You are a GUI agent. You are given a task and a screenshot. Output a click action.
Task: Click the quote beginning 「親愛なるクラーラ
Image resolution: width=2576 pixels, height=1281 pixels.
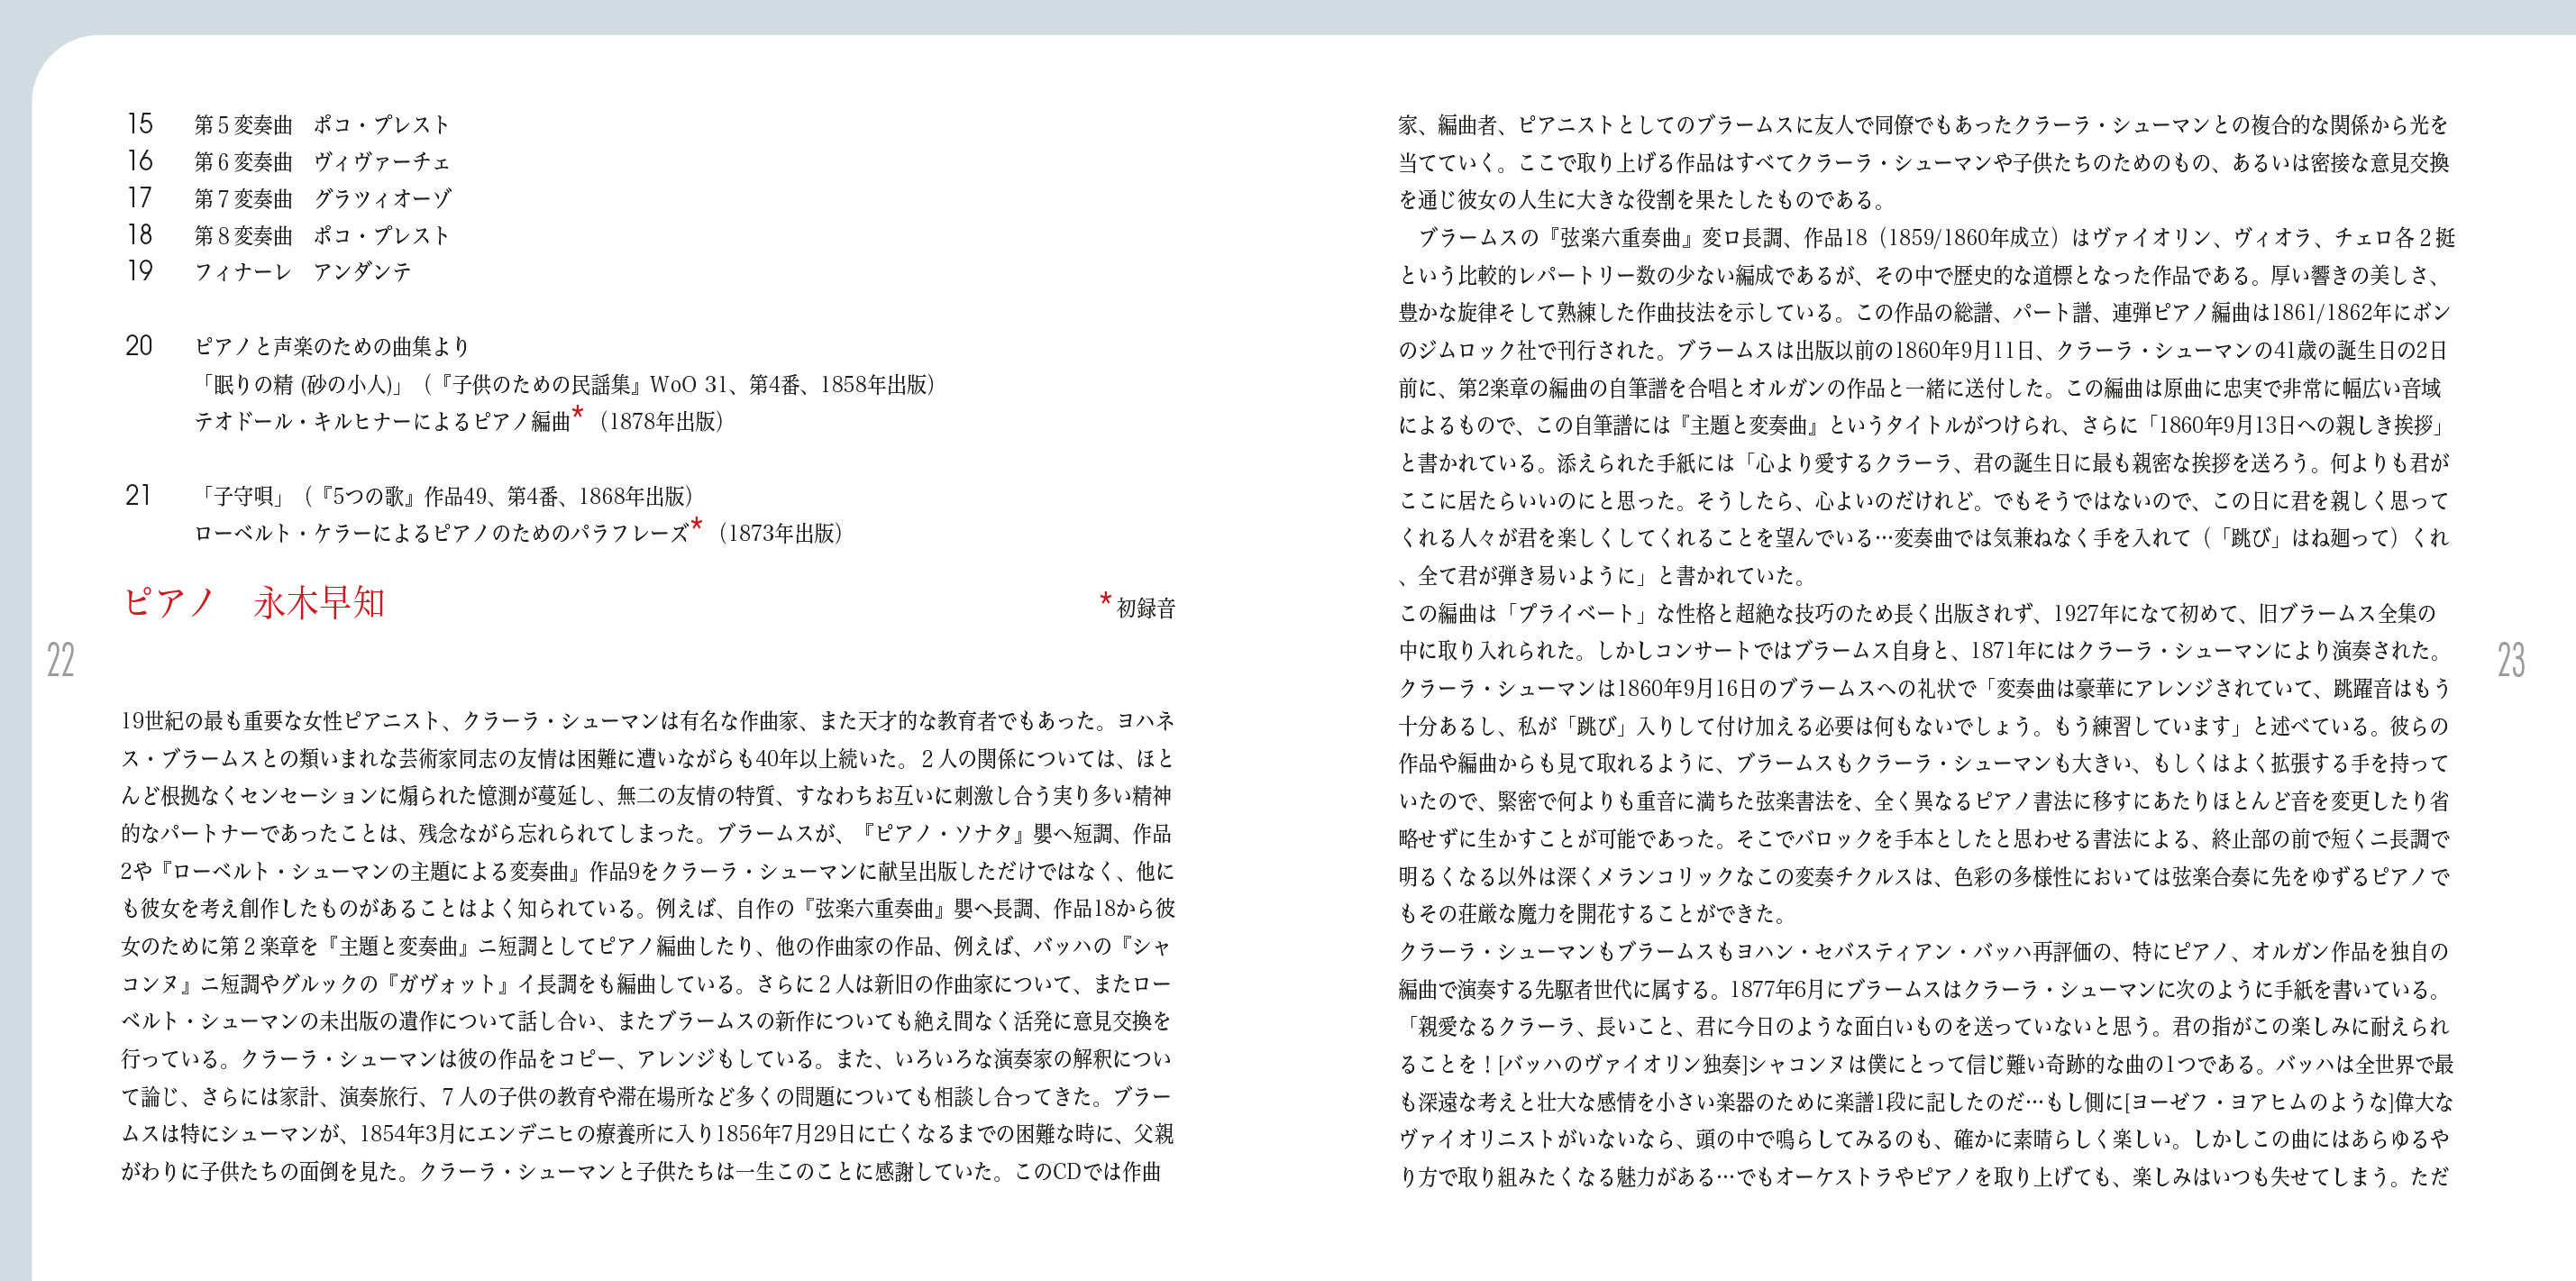tap(1924, 1026)
